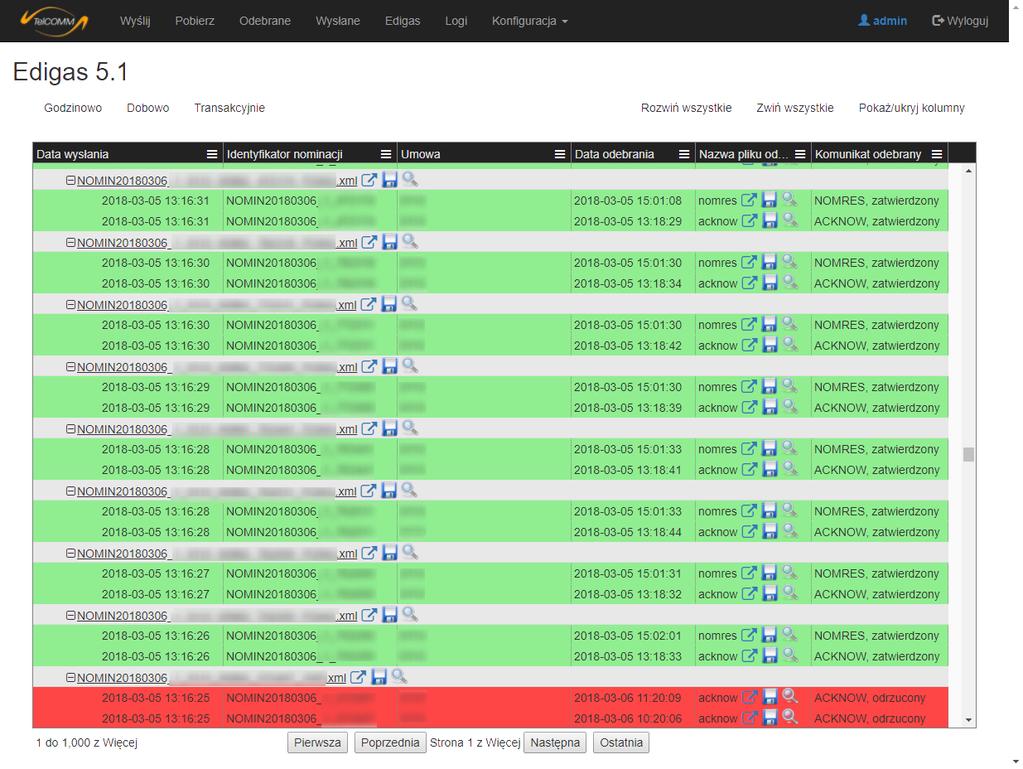Click the TelCOMM logo
Viewport: 1023px width, 769px height.
coord(55,21)
